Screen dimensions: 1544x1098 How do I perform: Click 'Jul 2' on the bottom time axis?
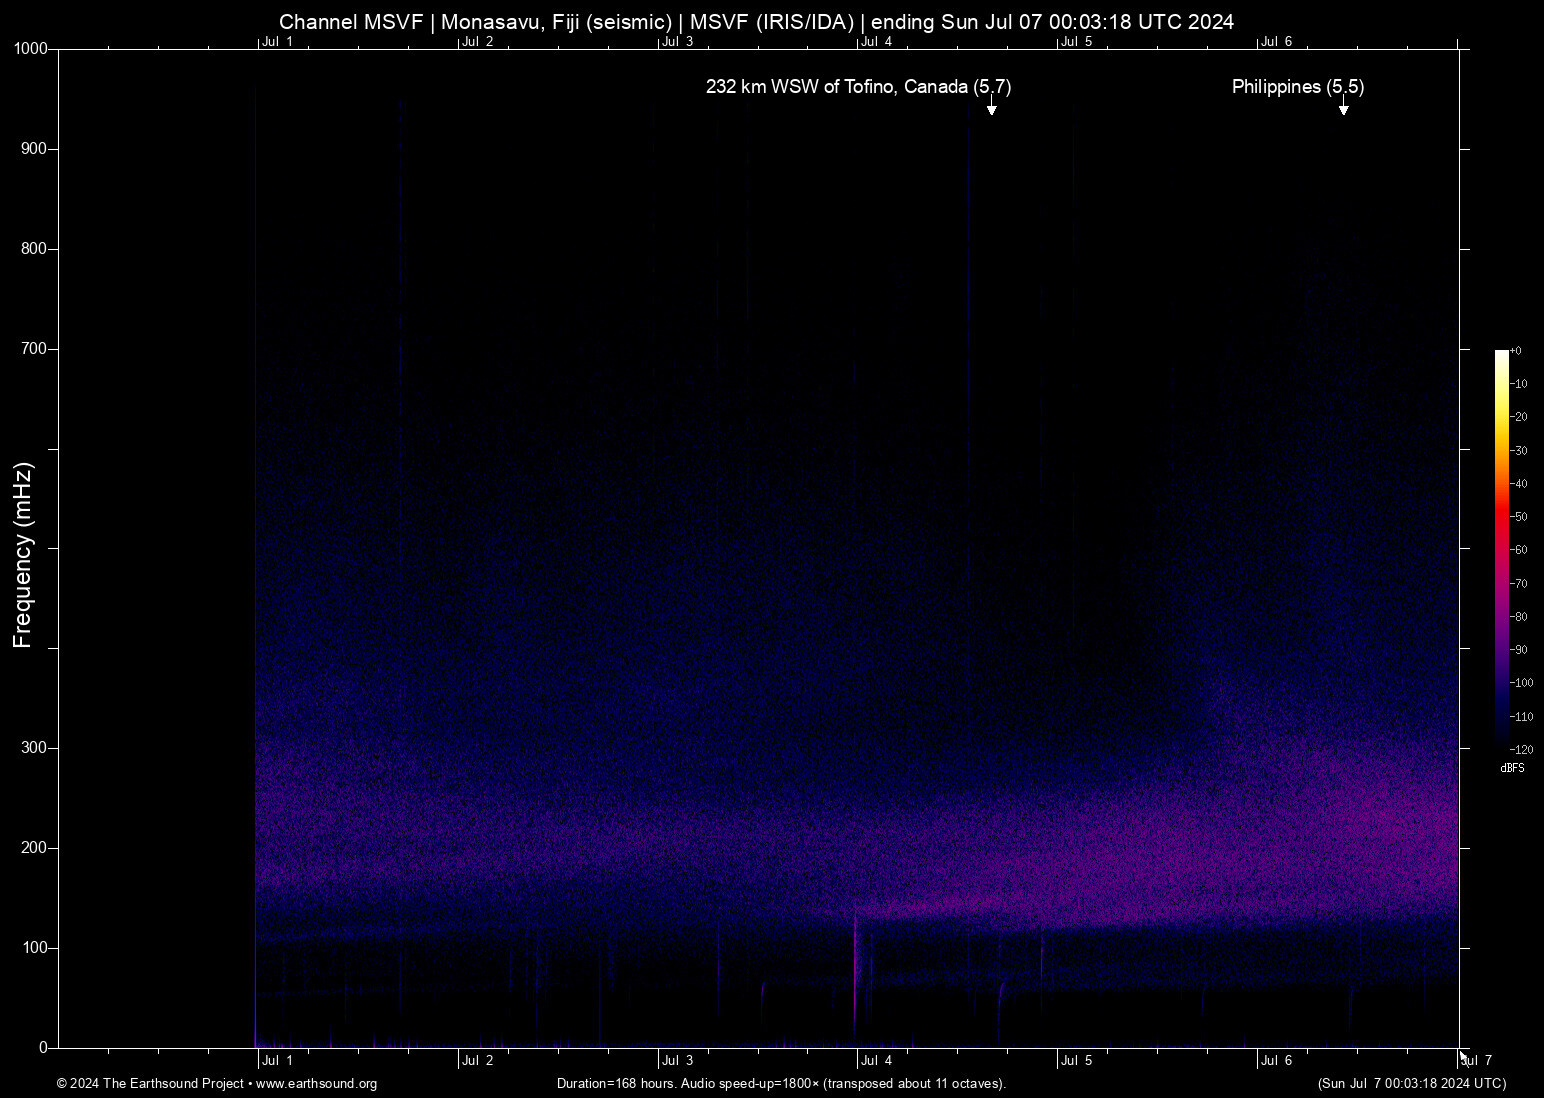478,1061
